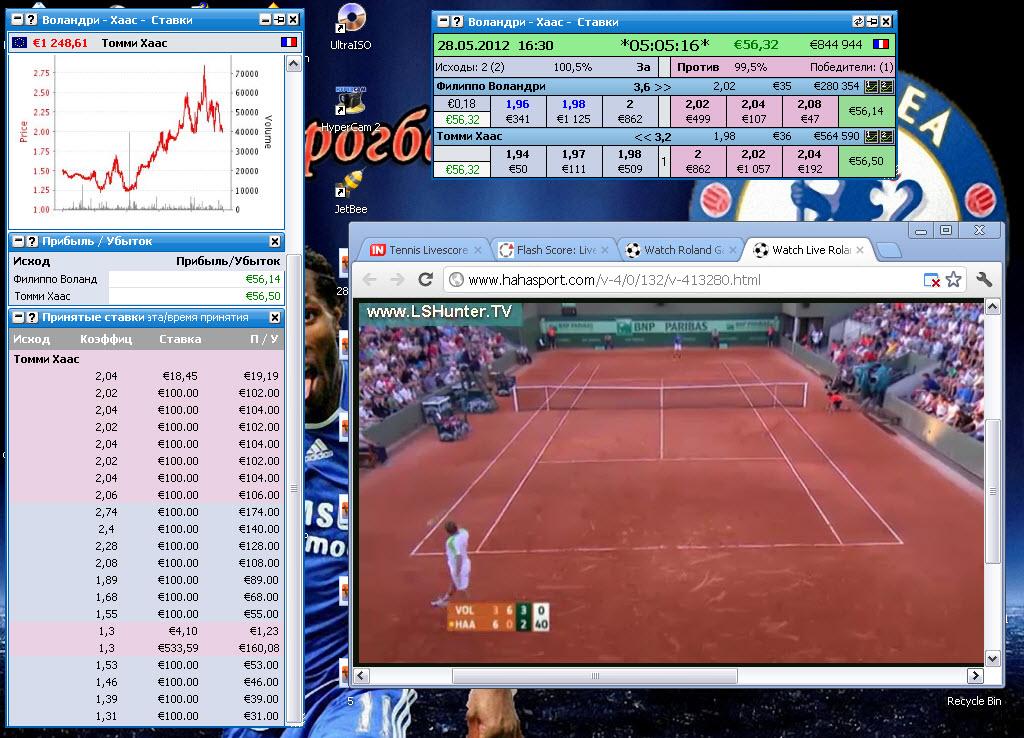Viewport: 1024px width, 738px height.
Task: Collapse left Ставки window with minus icon
Action: [18, 20]
